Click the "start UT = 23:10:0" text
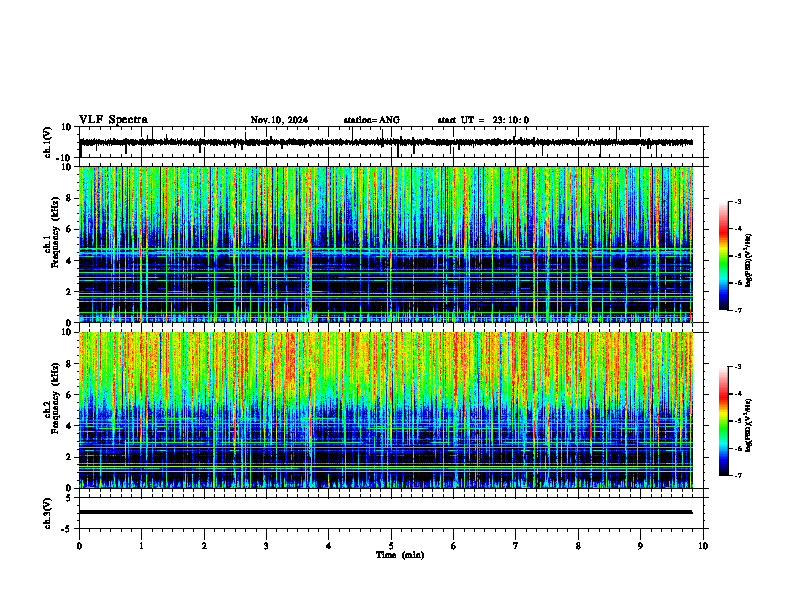This screenshot has height=612, width=792. click(483, 120)
